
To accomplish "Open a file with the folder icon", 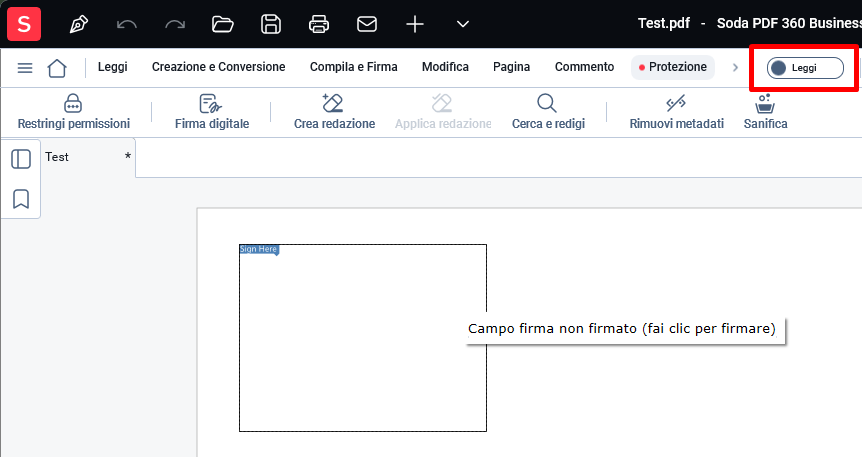I will pyautogui.click(x=223, y=24).
